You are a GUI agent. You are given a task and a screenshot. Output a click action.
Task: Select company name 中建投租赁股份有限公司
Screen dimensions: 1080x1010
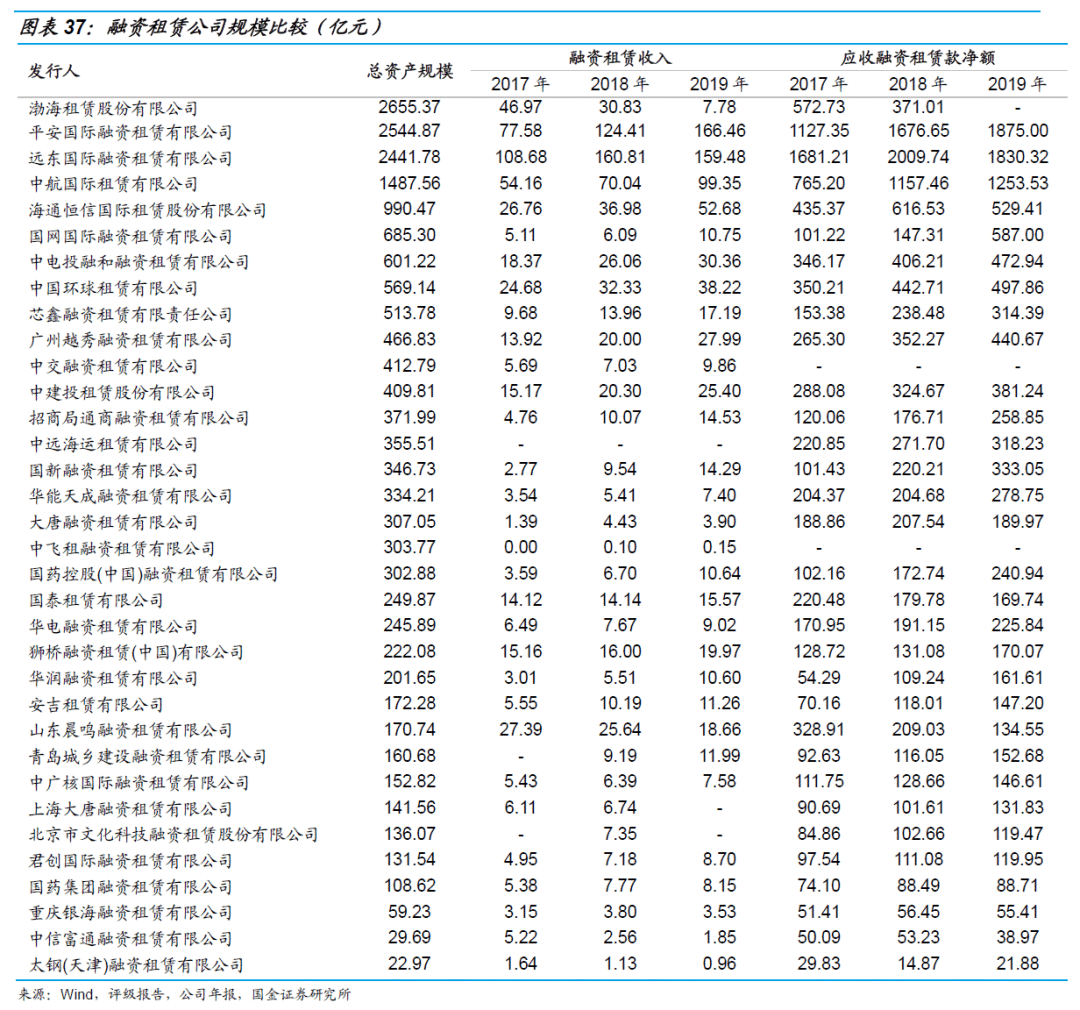[122, 392]
